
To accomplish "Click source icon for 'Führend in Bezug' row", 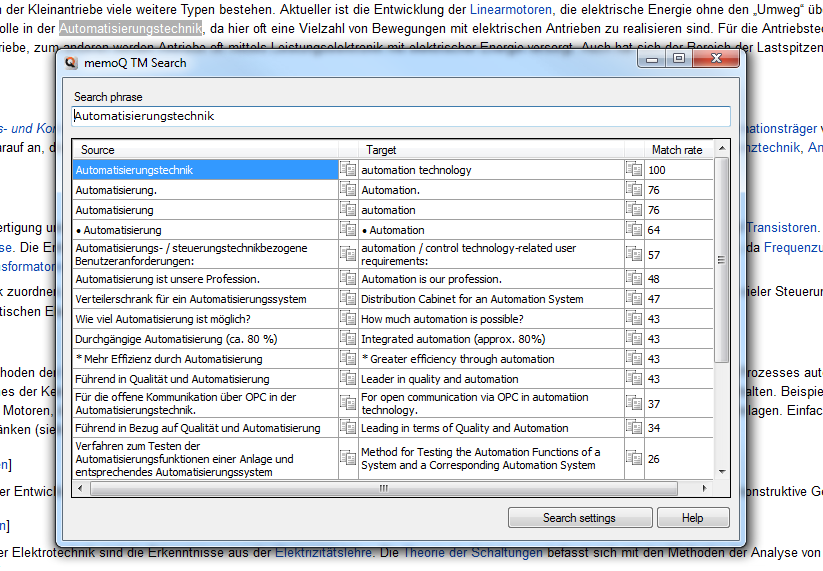I will tap(348, 428).
